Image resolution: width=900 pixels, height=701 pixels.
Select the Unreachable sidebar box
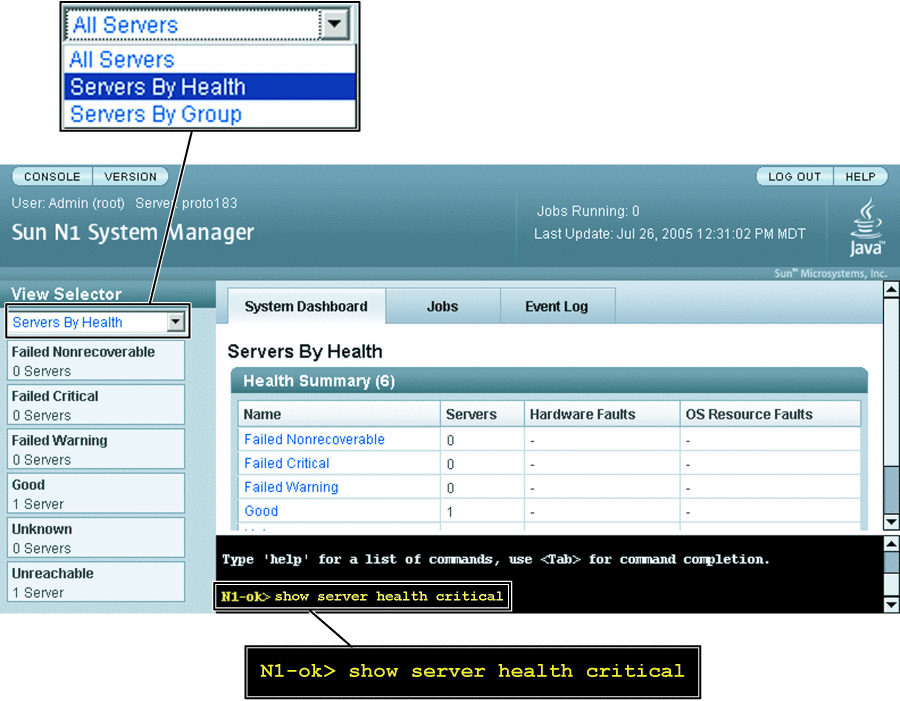[96, 582]
